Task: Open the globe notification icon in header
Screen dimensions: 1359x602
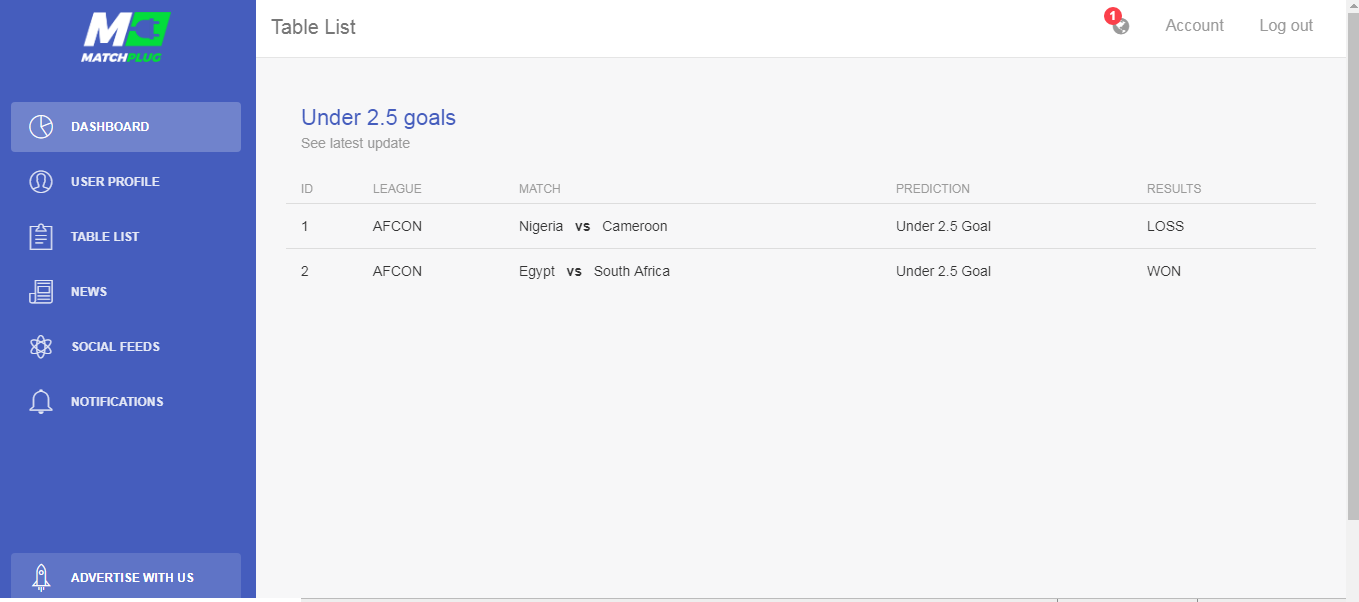Action: point(1121,27)
